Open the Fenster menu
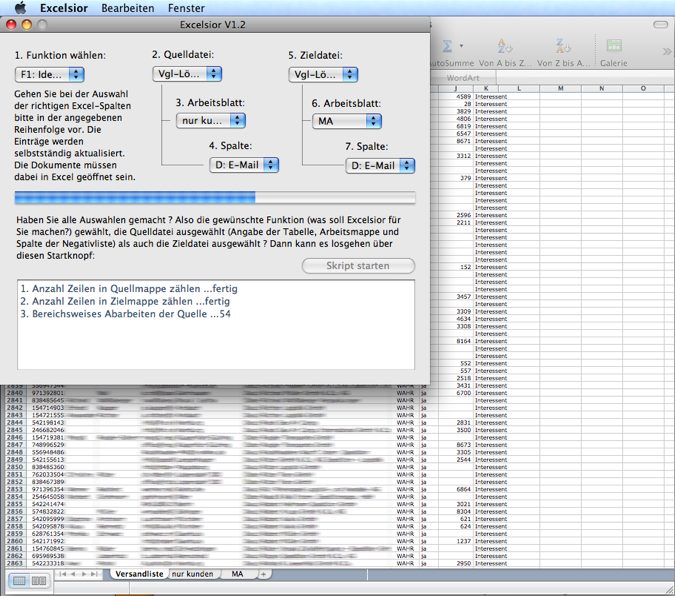This screenshot has height=596, width=675. [186, 8]
